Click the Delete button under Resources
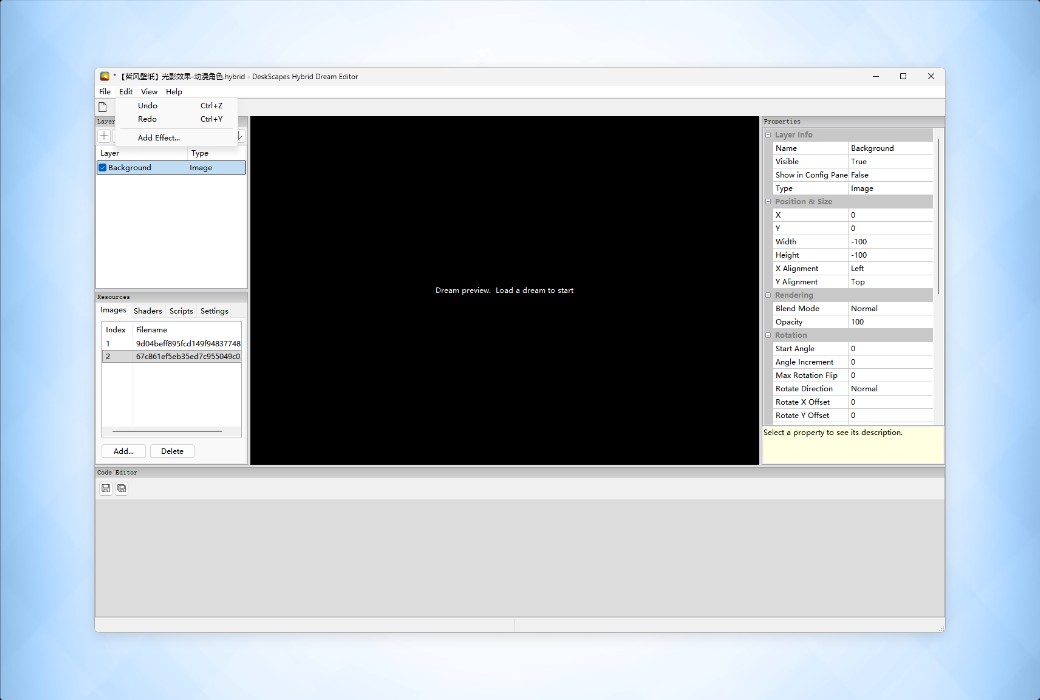This screenshot has width=1040, height=700. (172, 451)
